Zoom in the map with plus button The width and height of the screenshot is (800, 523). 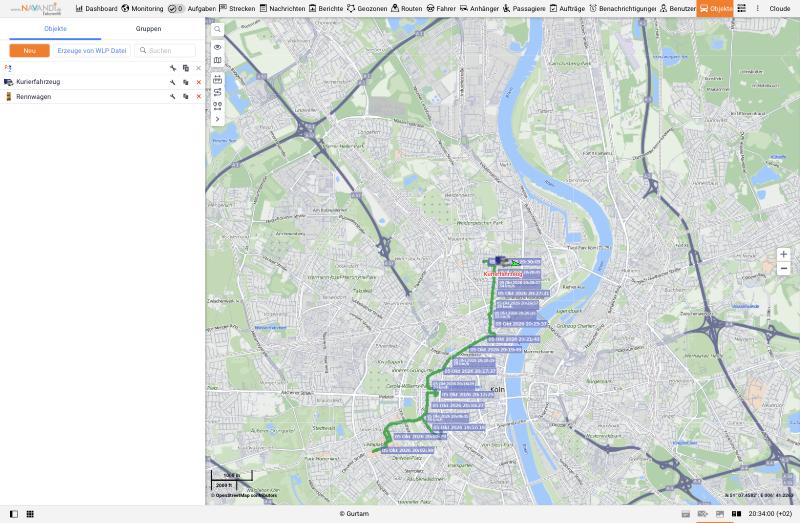783,254
